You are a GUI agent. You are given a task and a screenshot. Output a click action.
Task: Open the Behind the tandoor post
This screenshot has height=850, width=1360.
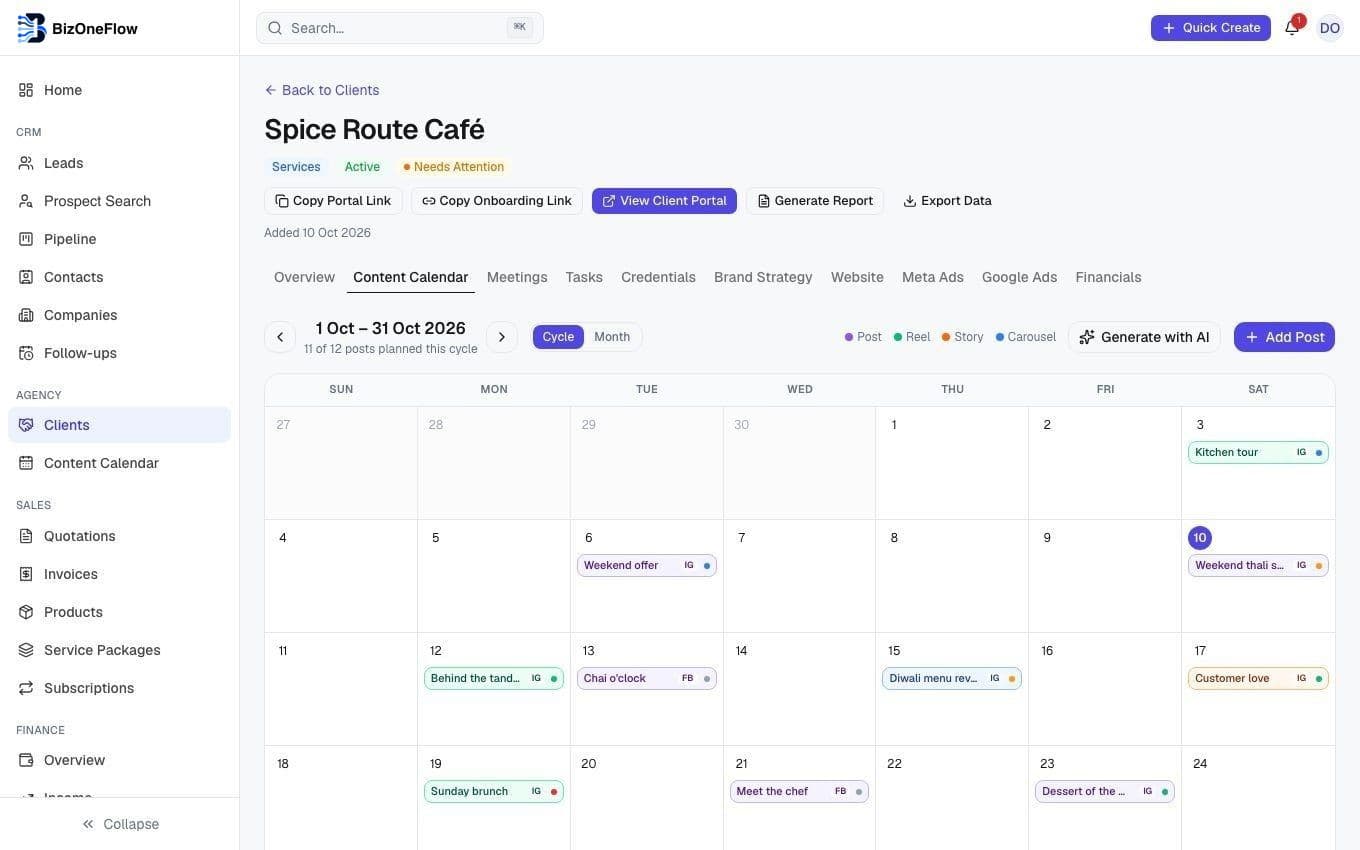(494, 678)
